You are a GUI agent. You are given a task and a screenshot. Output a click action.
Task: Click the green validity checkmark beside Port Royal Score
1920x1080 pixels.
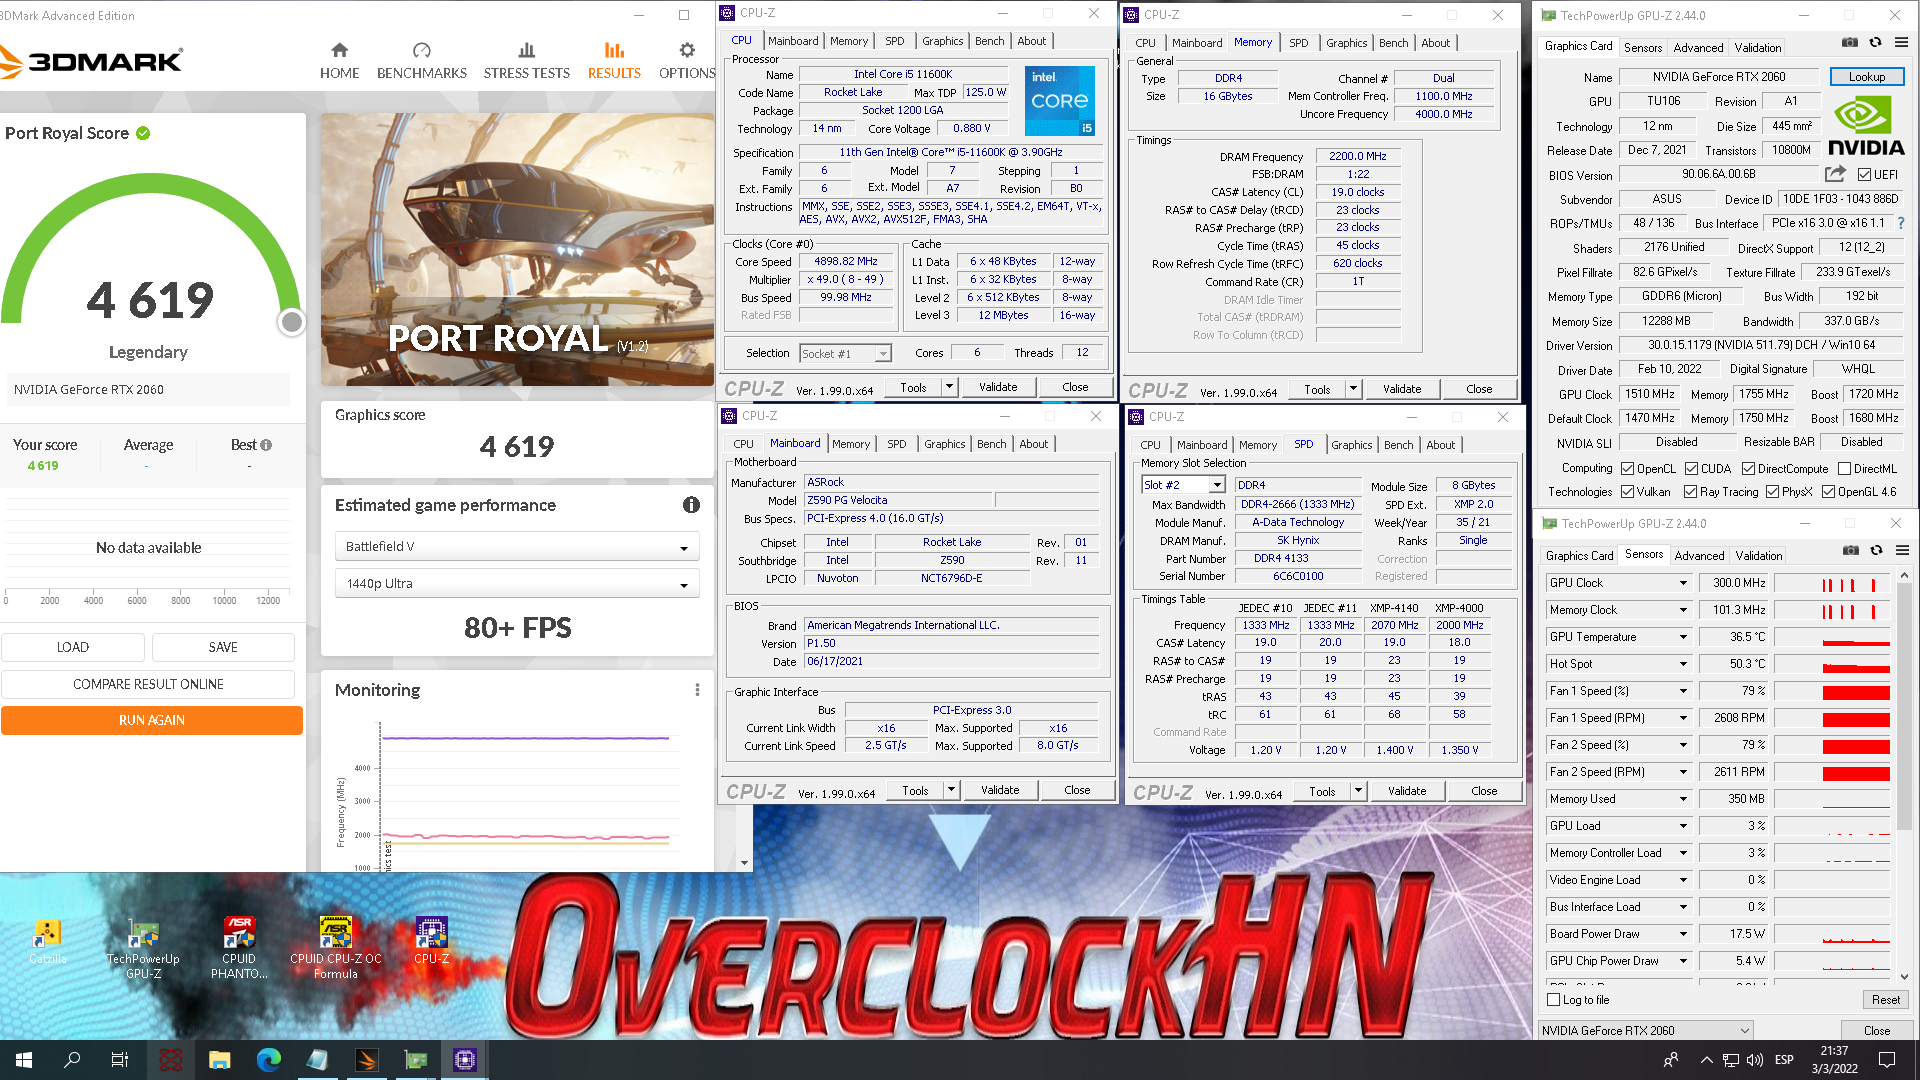143,133
